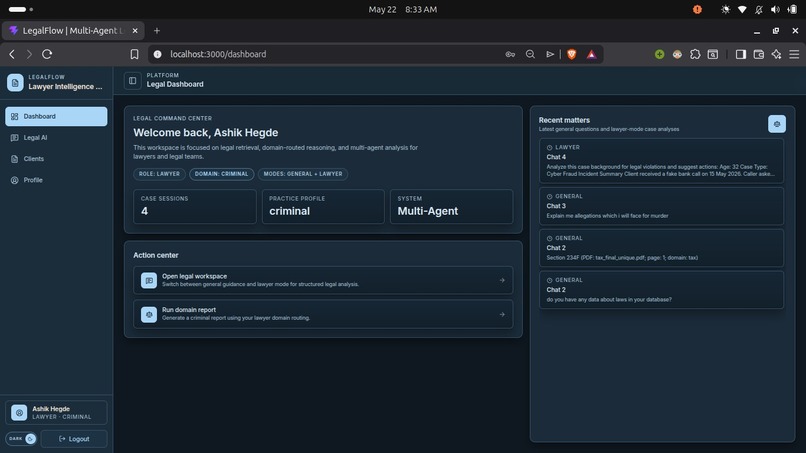Click the password key icon in address bar
This screenshot has height=453, width=806.
[x=510, y=54]
